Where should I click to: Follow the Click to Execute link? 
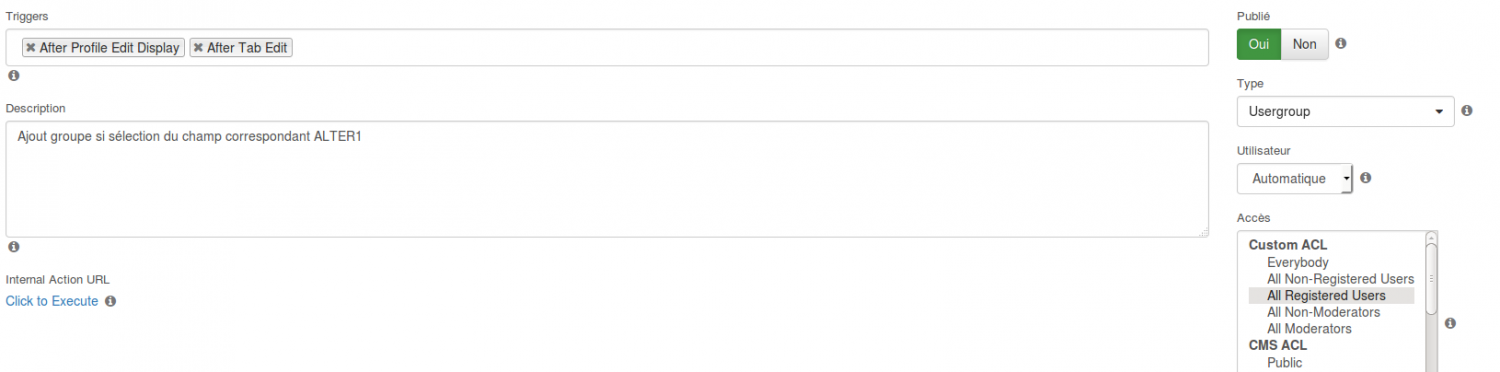[52, 301]
